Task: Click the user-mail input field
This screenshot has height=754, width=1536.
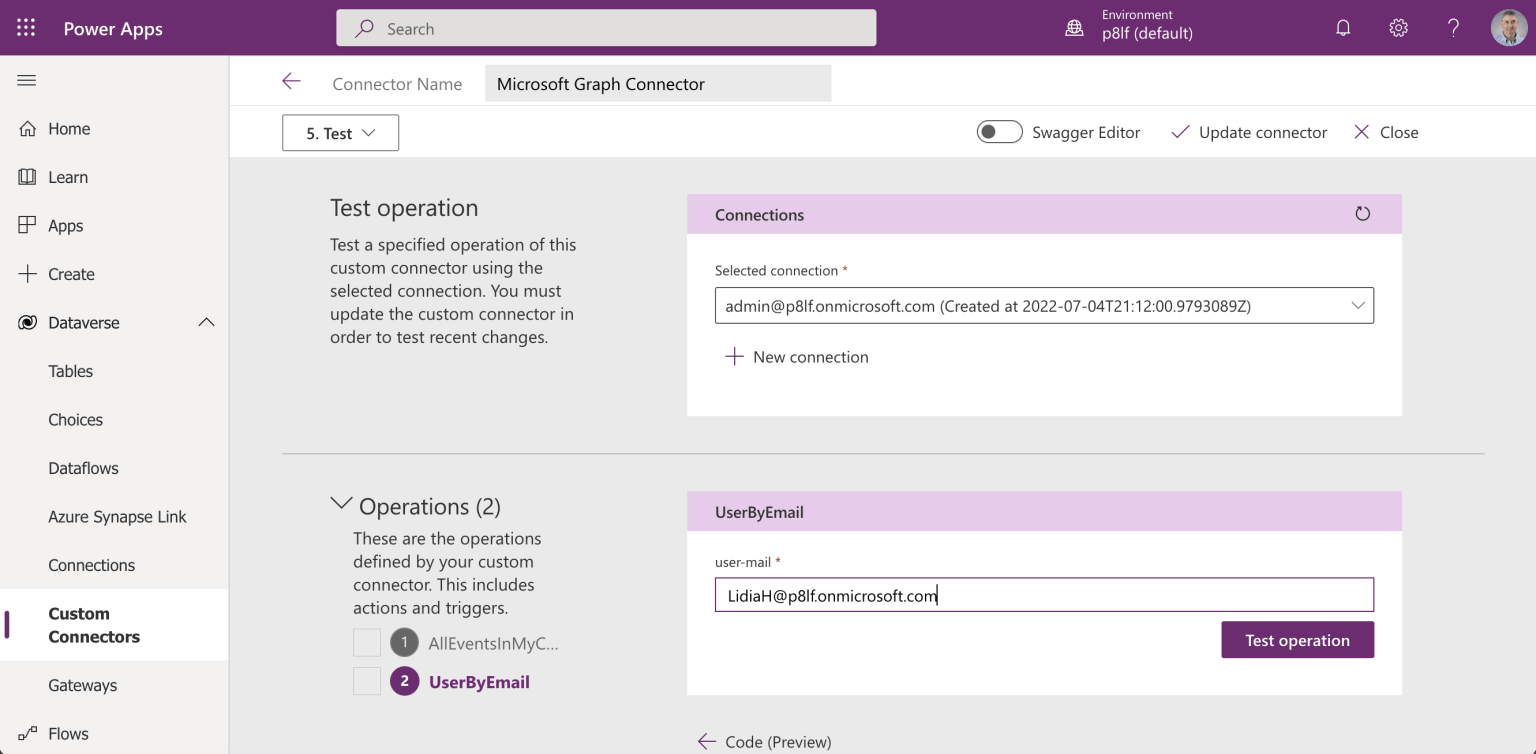Action: point(1044,595)
